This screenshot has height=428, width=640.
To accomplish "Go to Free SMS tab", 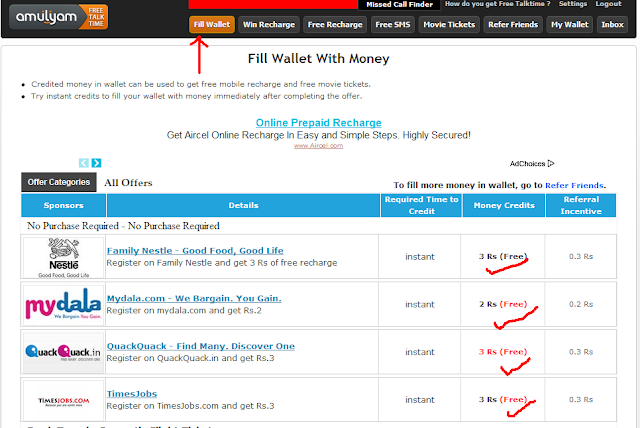I will pos(393,24).
